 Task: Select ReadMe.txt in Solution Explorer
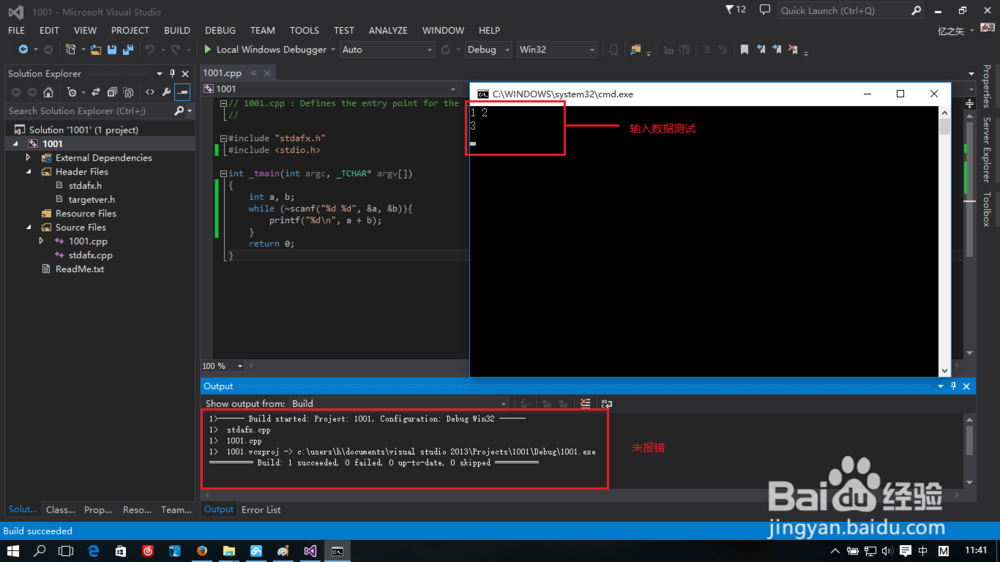pos(79,269)
